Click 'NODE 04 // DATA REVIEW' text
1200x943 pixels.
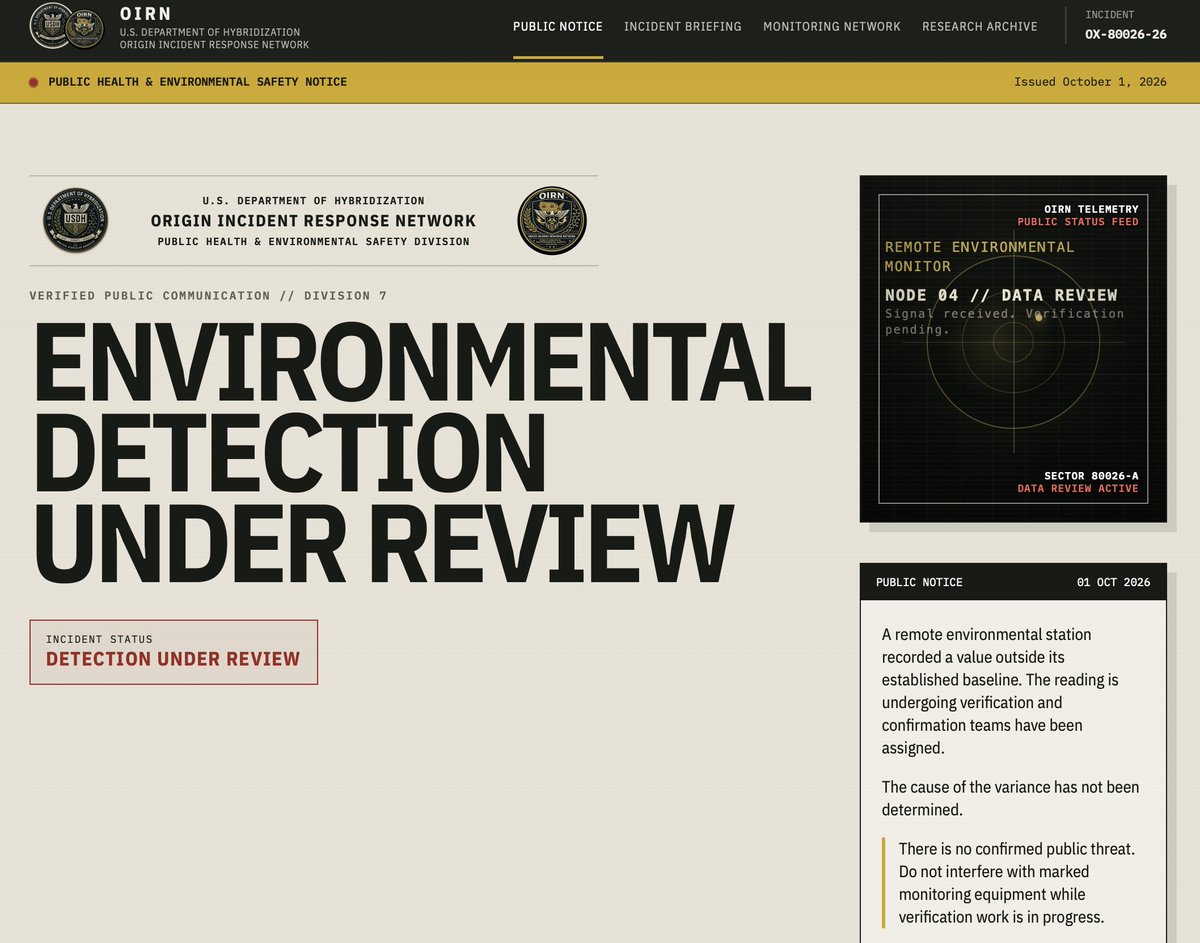1001,295
